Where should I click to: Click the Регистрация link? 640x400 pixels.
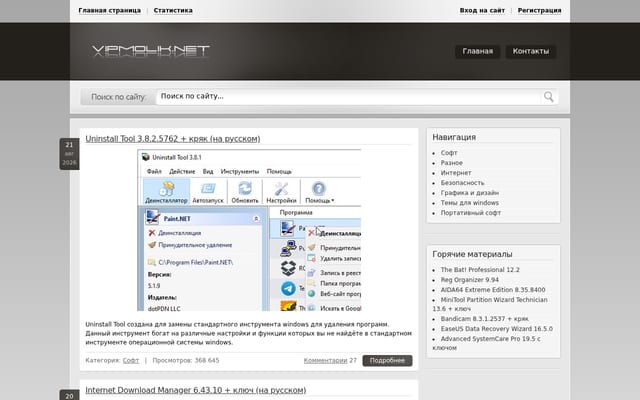(539, 11)
